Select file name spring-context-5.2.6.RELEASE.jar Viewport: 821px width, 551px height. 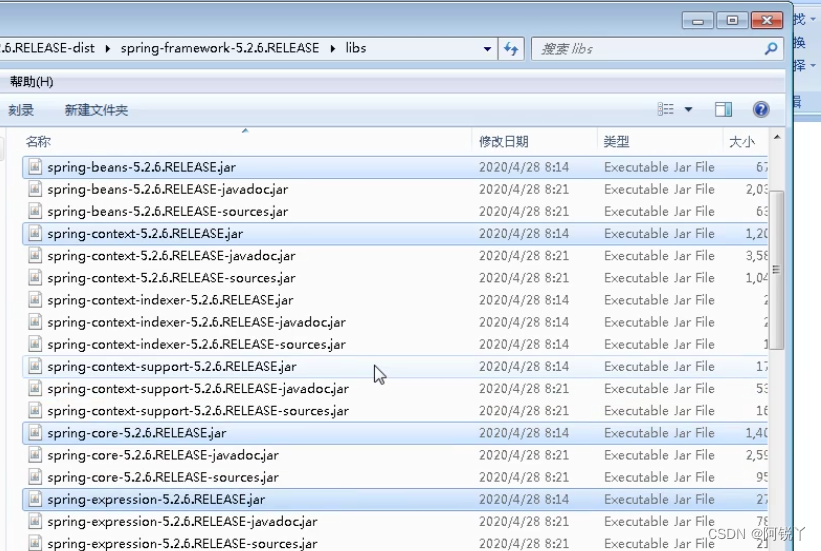pyautogui.click(x=145, y=234)
